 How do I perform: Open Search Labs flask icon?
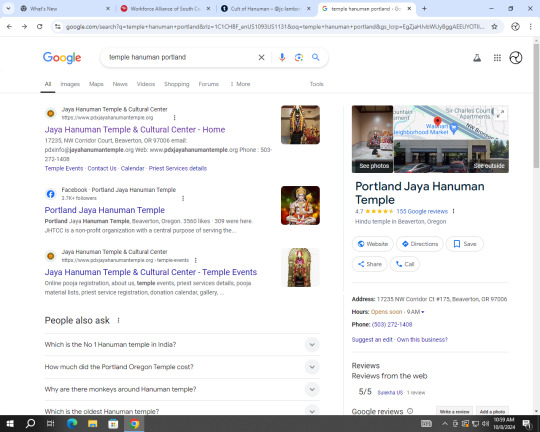[x=477, y=58]
